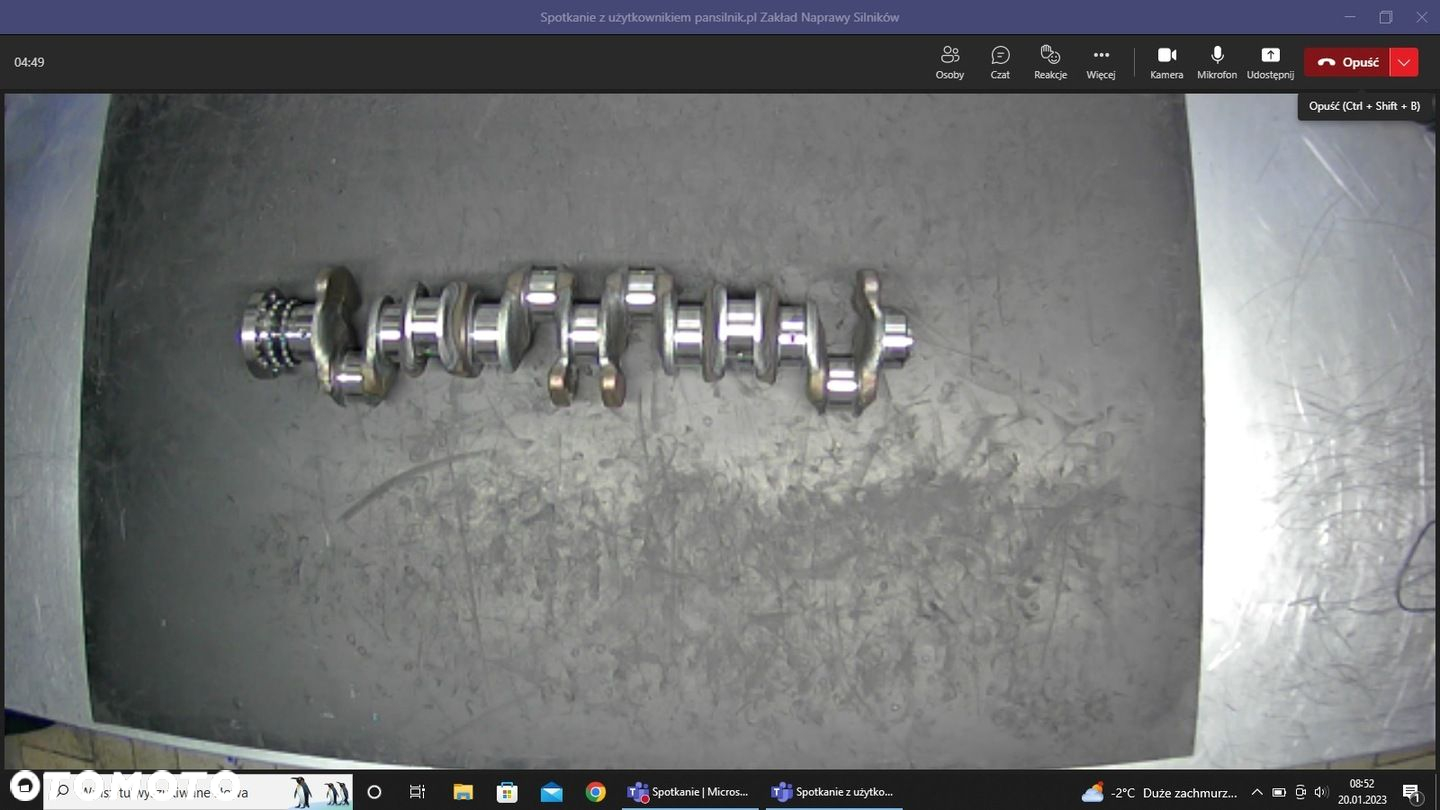Click the meeting timer 04:49
1440x810 pixels.
click(29, 62)
